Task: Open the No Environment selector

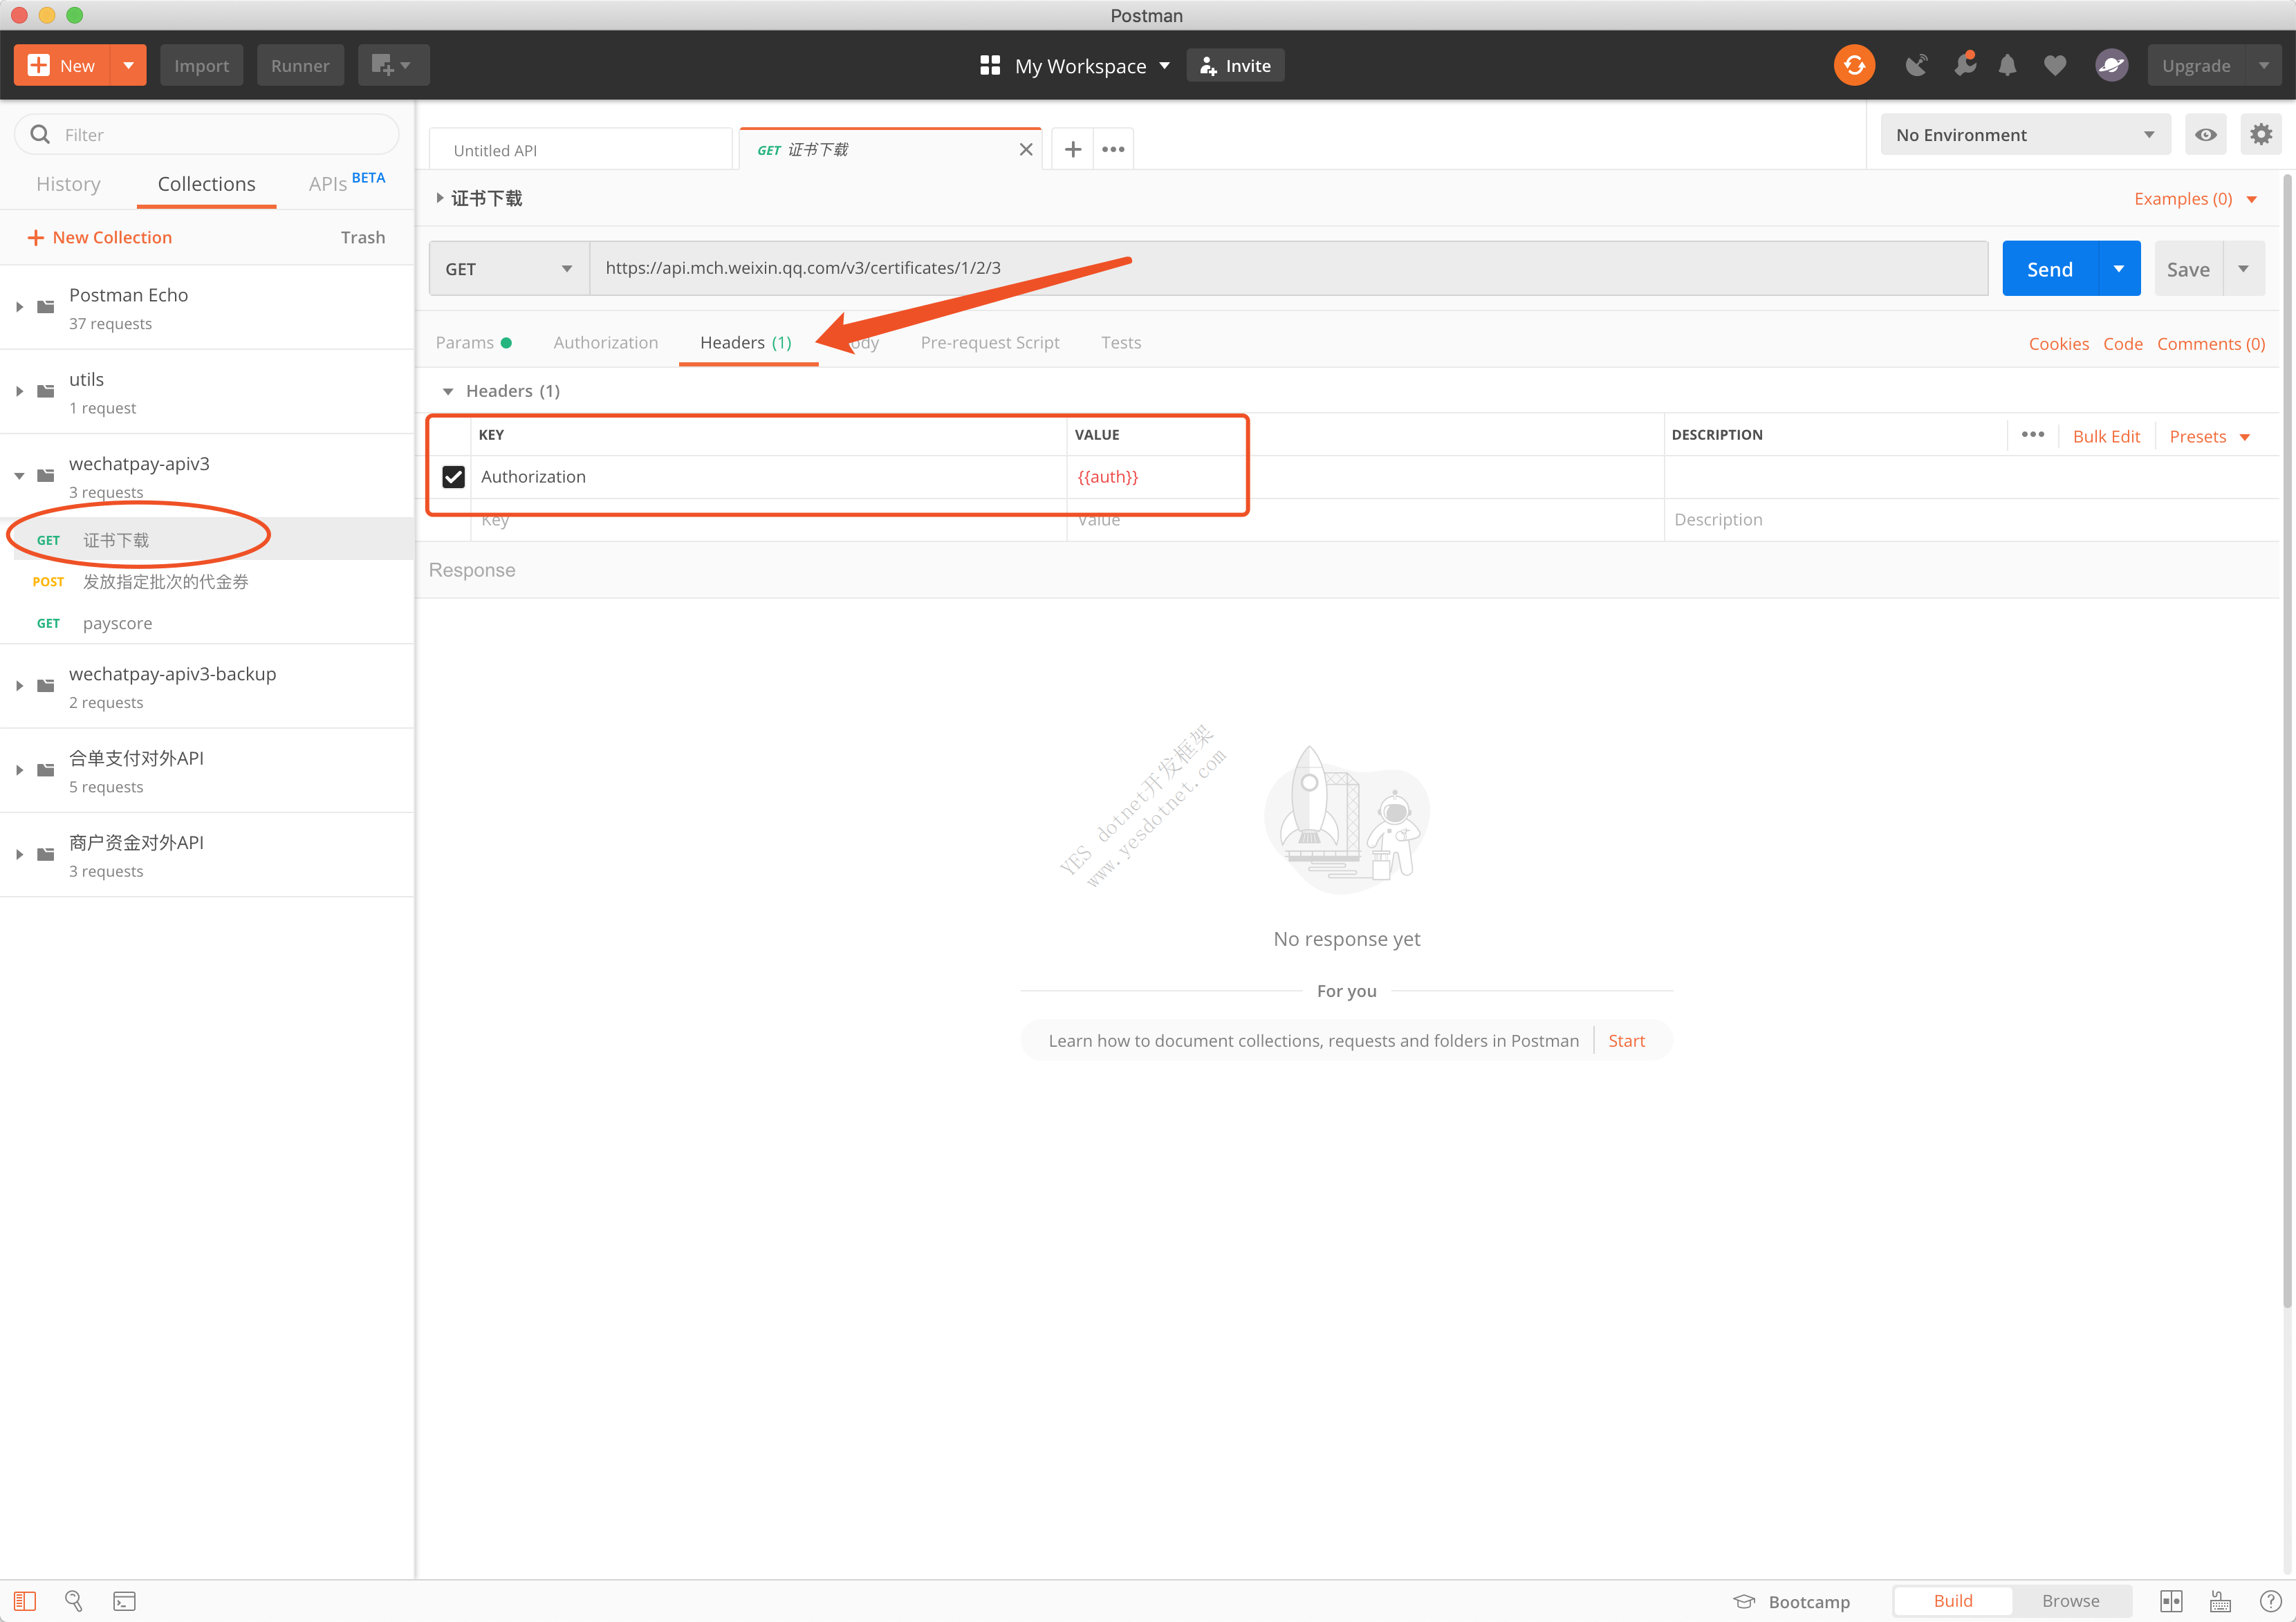Action: (x=2025, y=135)
